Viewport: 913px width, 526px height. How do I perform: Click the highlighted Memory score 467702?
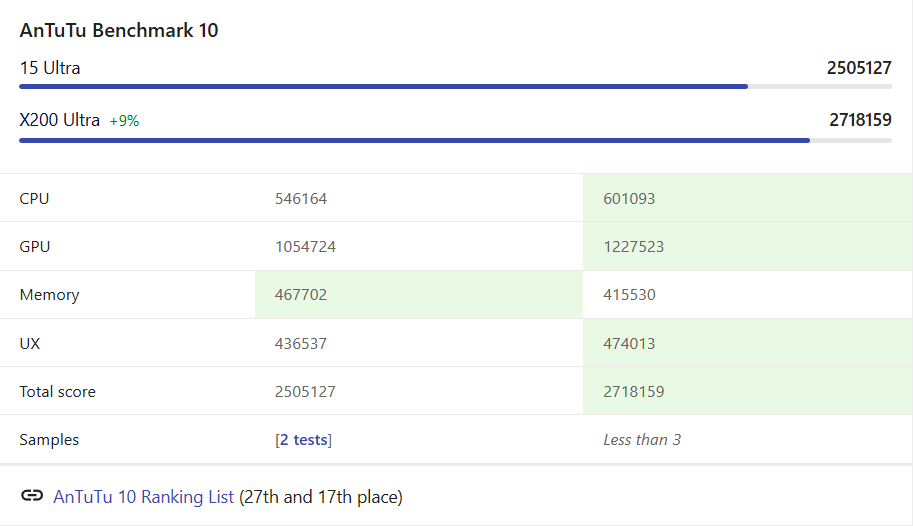pyautogui.click(x=301, y=295)
